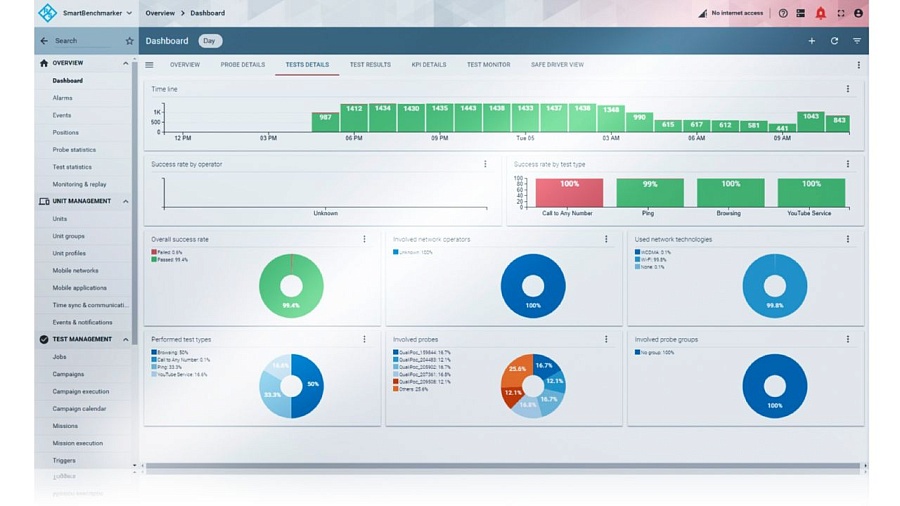This screenshot has height=506, width=900.
Task: Star the current page as favorite
Action: tap(129, 41)
